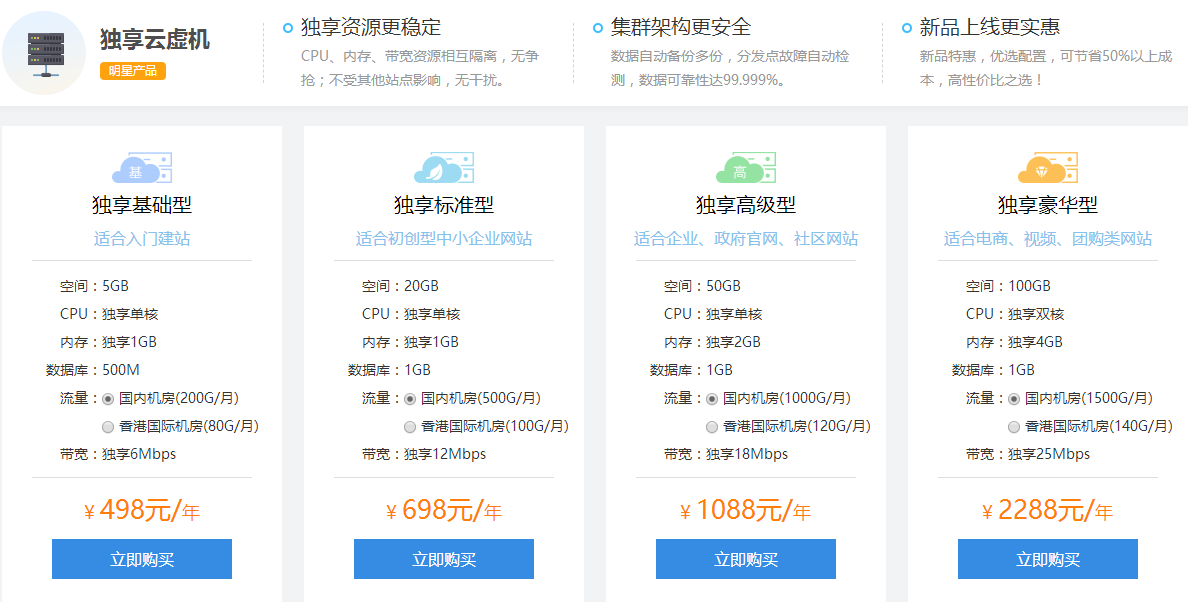Buy the 498元/年 plan with 立即购买

pos(142,559)
